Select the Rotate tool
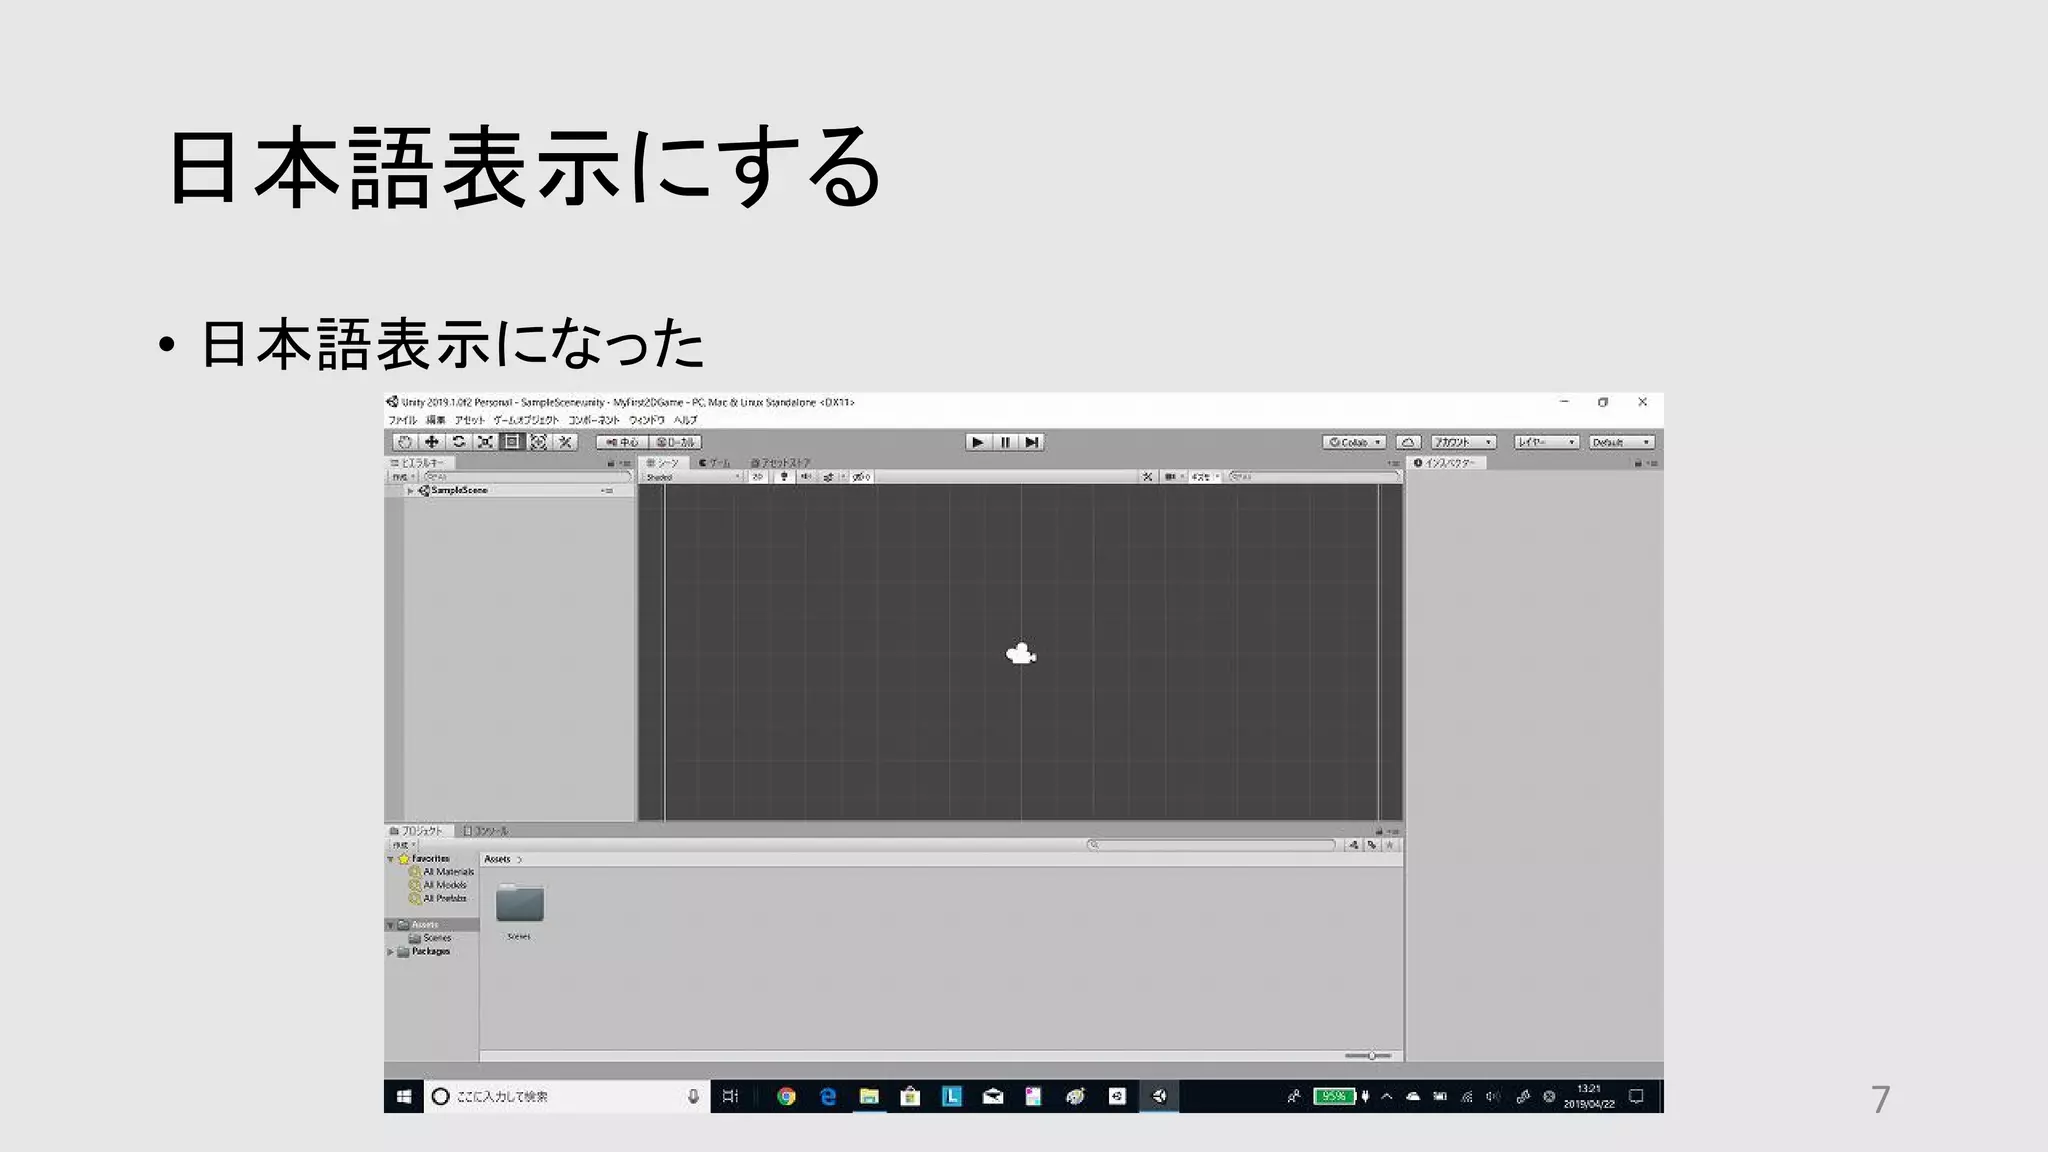Screen dimensions: 2048x1152 tap(459, 442)
